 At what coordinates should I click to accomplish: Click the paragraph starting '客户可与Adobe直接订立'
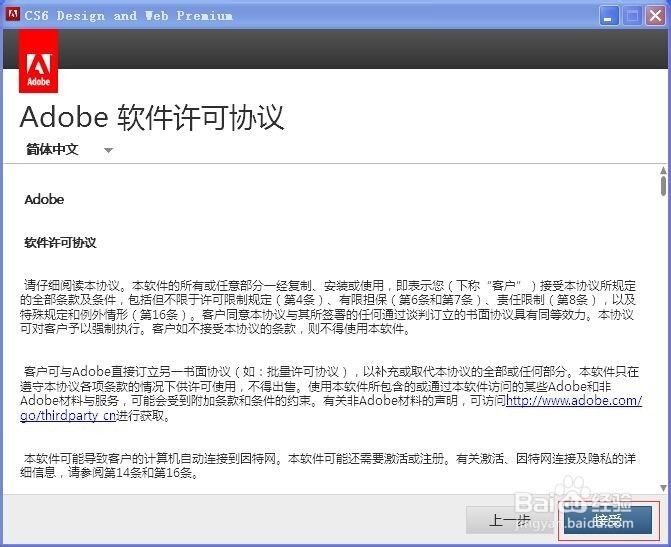pos(331,393)
